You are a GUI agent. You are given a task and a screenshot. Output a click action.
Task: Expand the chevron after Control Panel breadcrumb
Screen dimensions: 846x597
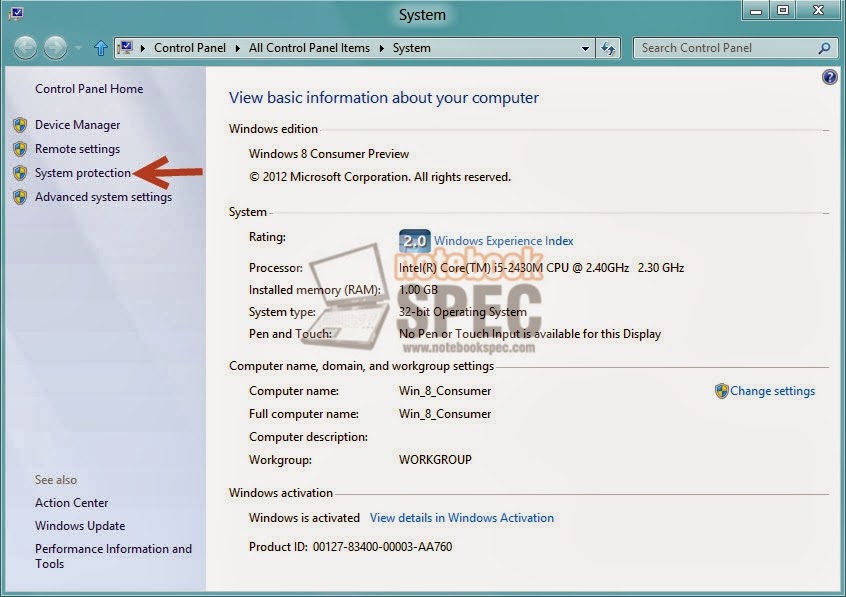(237, 48)
